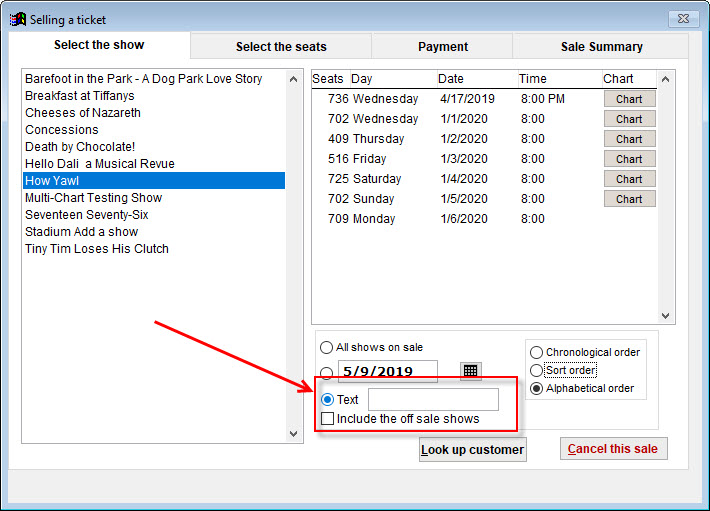Open Chart for 1/3/2020 performance
Image resolution: width=710 pixels, height=511 pixels.
click(x=629, y=159)
